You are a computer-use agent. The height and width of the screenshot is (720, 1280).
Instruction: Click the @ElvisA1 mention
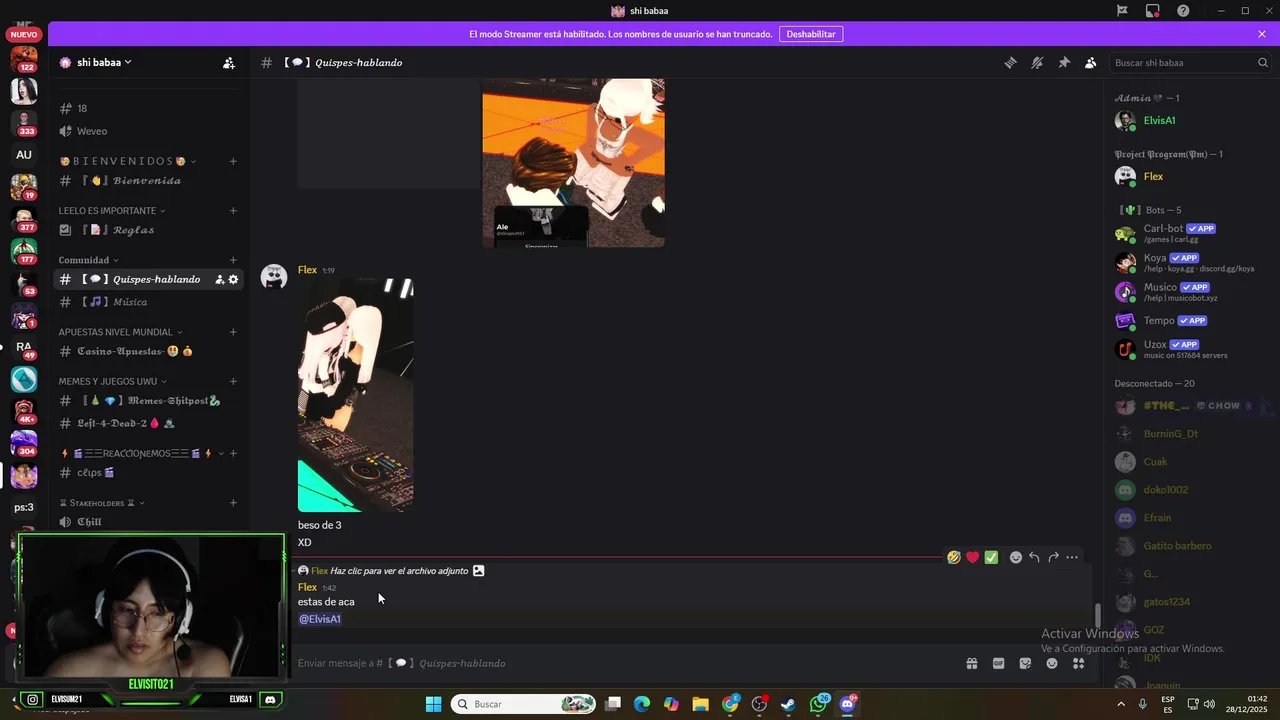click(x=320, y=619)
